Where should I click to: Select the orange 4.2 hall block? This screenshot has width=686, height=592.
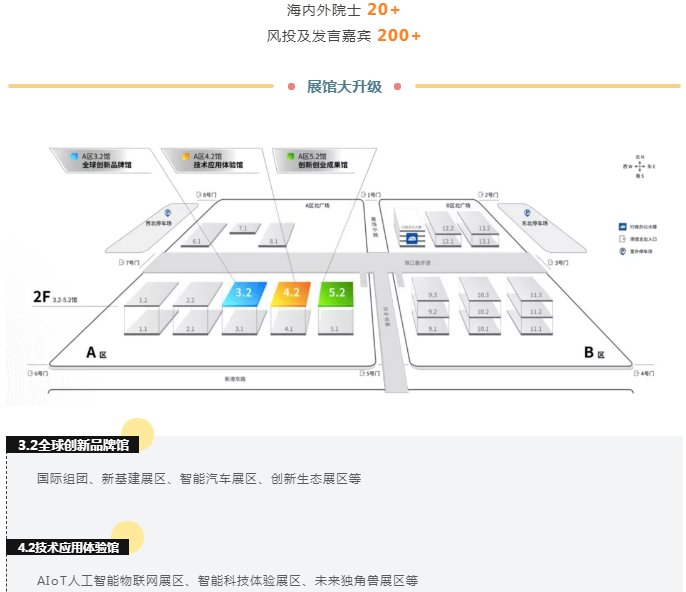point(291,293)
